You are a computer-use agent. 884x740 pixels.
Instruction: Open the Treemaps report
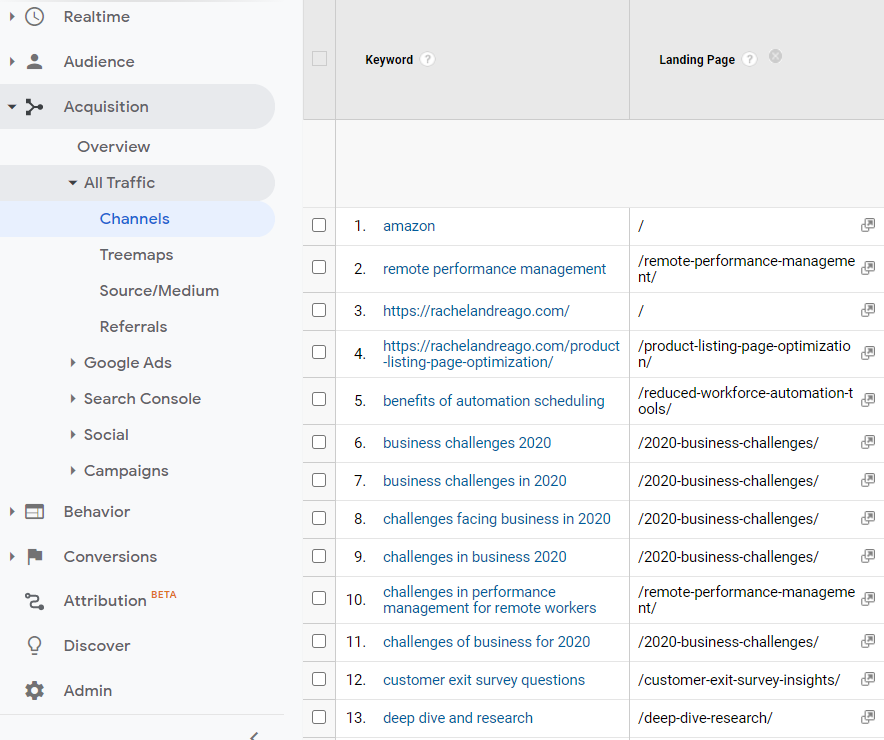coord(136,255)
